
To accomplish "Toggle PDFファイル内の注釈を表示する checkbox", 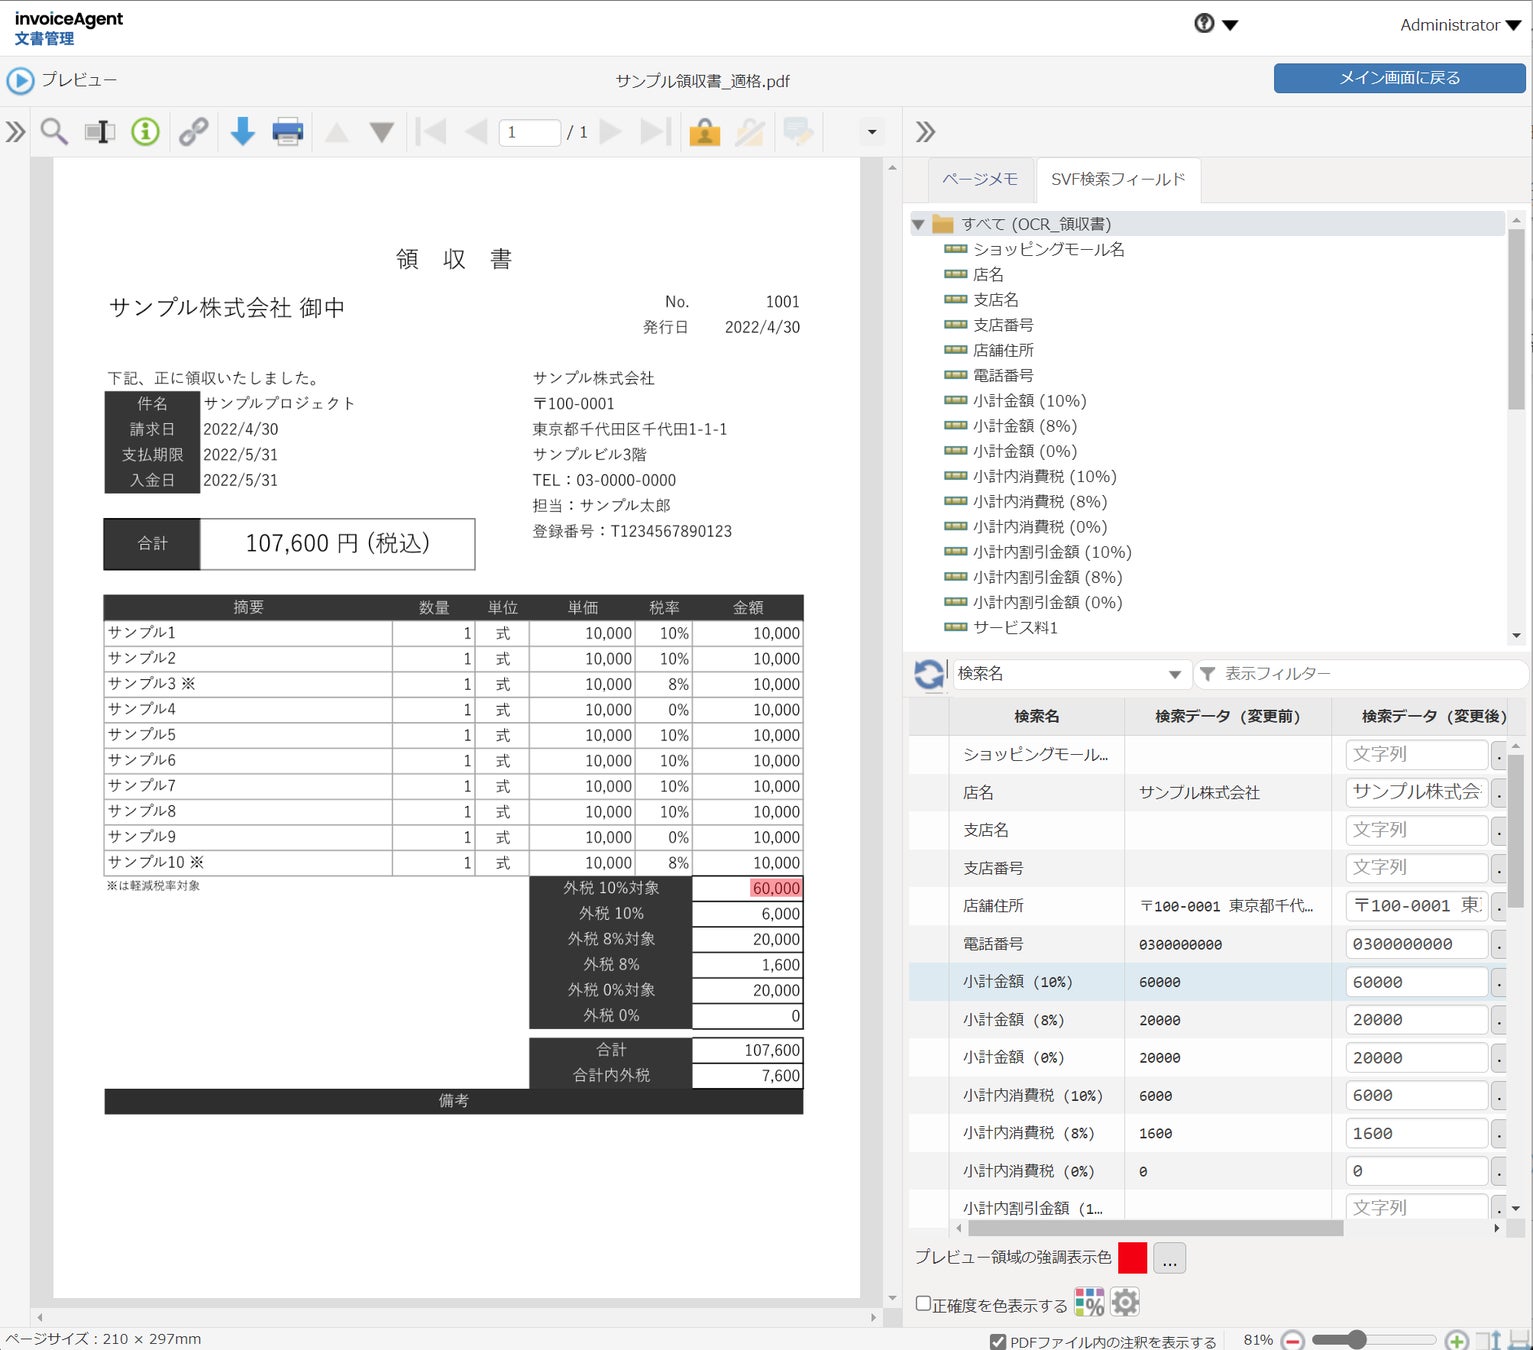I will tap(998, 1342).
